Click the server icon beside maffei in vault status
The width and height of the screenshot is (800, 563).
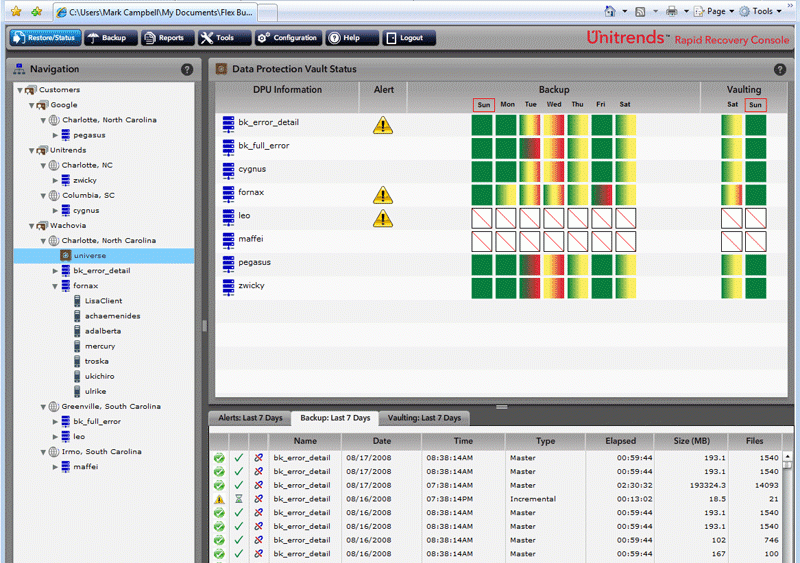[x=228, y=241]
